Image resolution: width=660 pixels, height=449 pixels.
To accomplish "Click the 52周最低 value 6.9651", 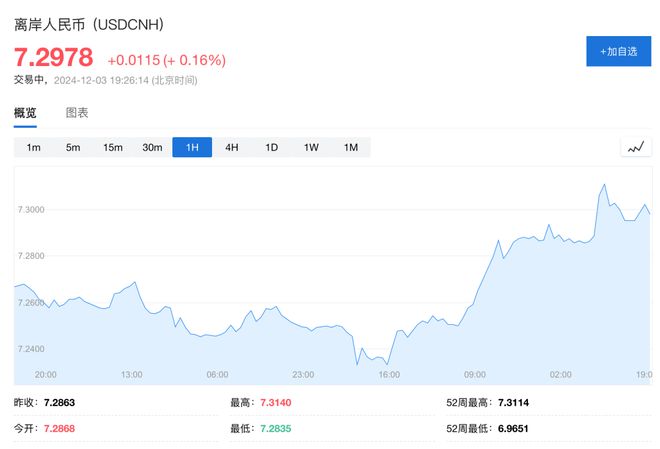I will pyautogui.click(x=513, y=429).
